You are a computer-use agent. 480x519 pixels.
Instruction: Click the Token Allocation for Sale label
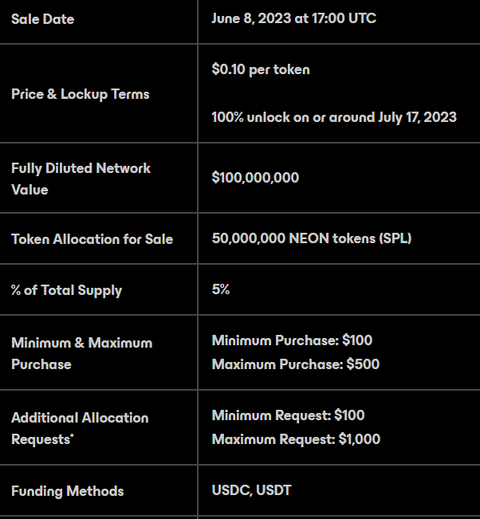click(x=92, y=239)
